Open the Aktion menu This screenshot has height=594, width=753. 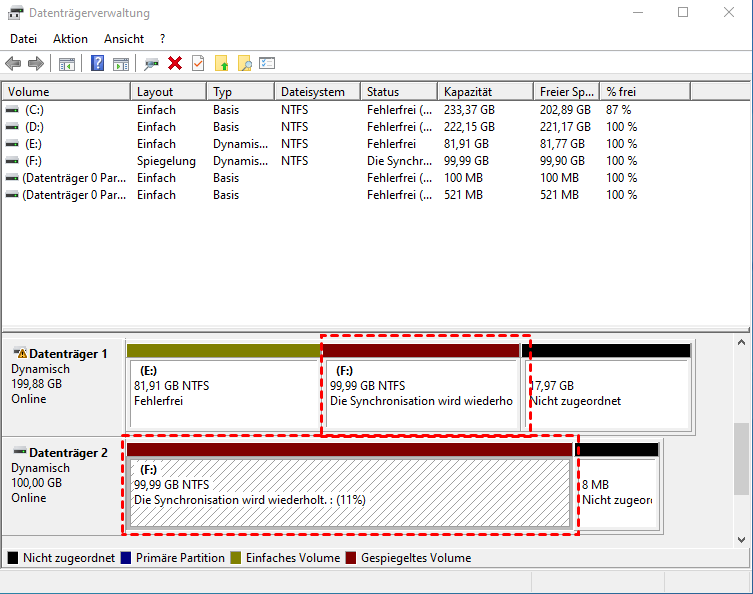(70, 39)
